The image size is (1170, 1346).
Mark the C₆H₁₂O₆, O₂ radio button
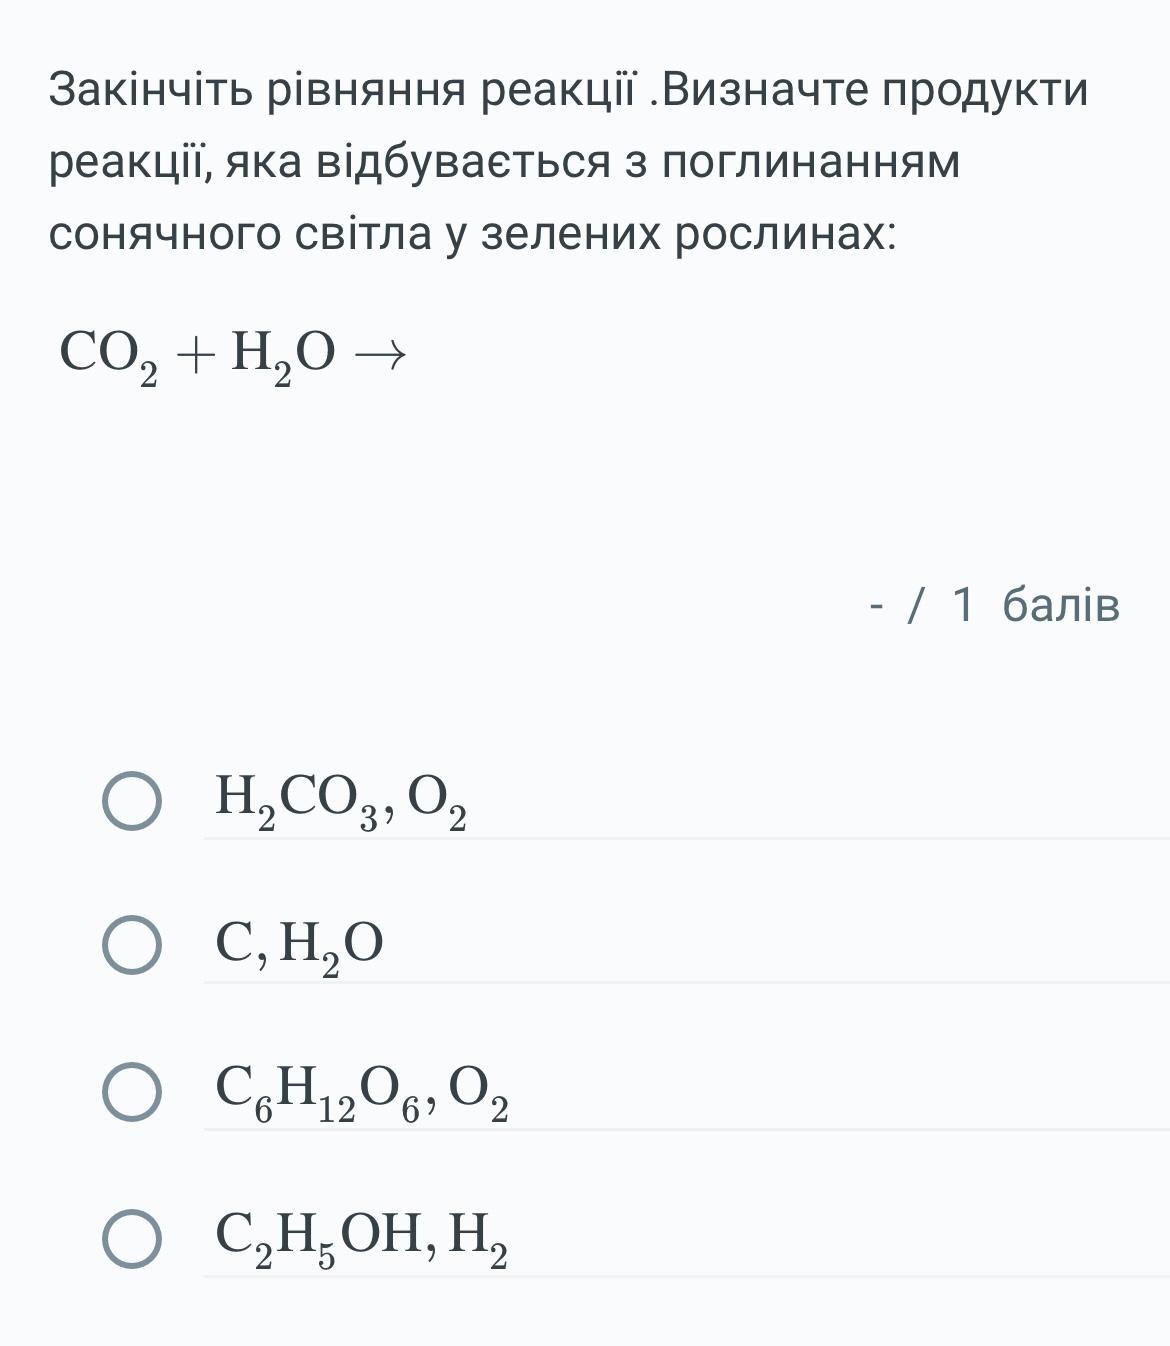(131, 1092)
